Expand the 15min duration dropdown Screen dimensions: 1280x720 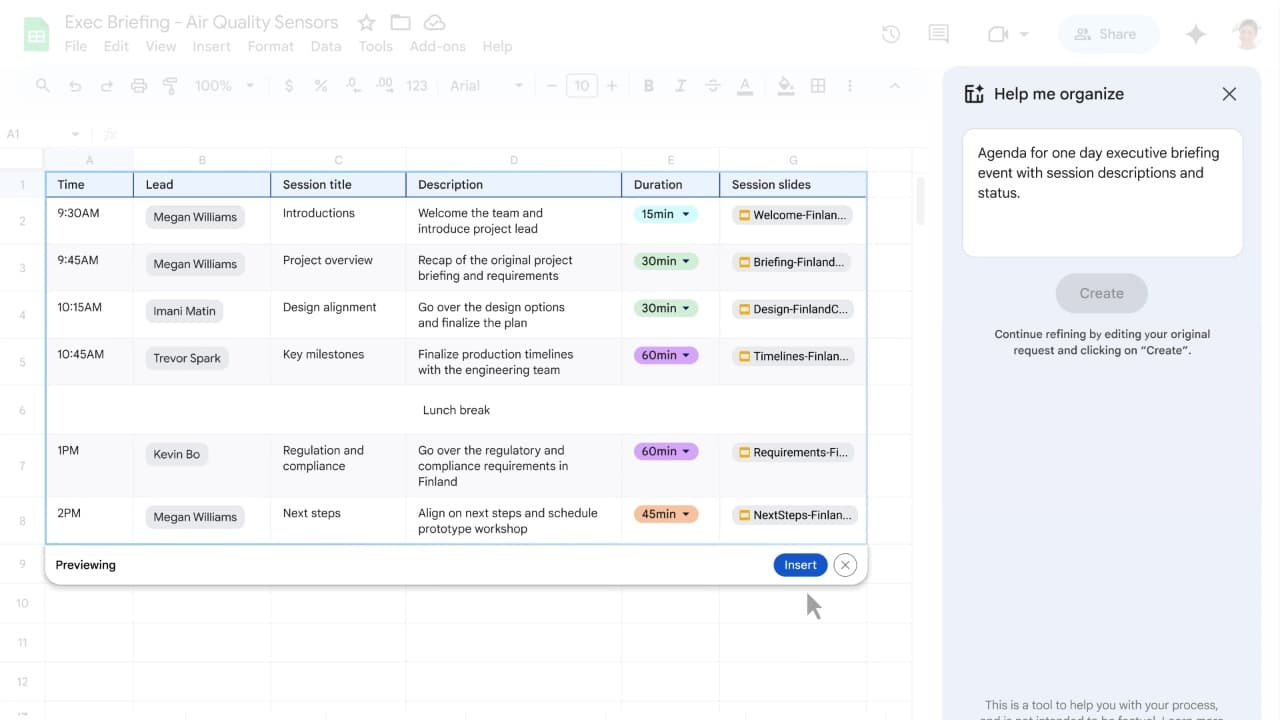[x=686, y=214]
